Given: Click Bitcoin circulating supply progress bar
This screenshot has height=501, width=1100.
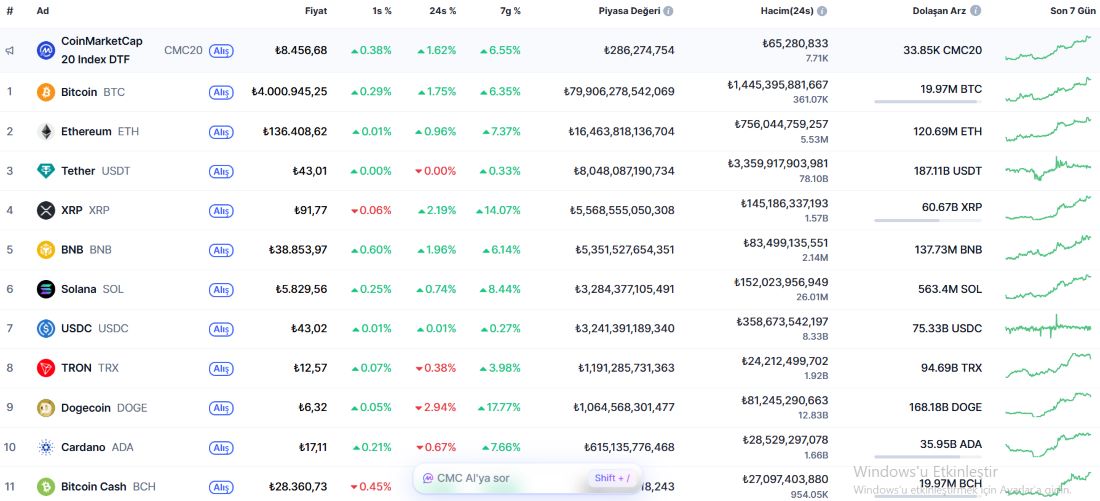Looking at the screenshot, I should pyautogui.click(x=927, y=102).
